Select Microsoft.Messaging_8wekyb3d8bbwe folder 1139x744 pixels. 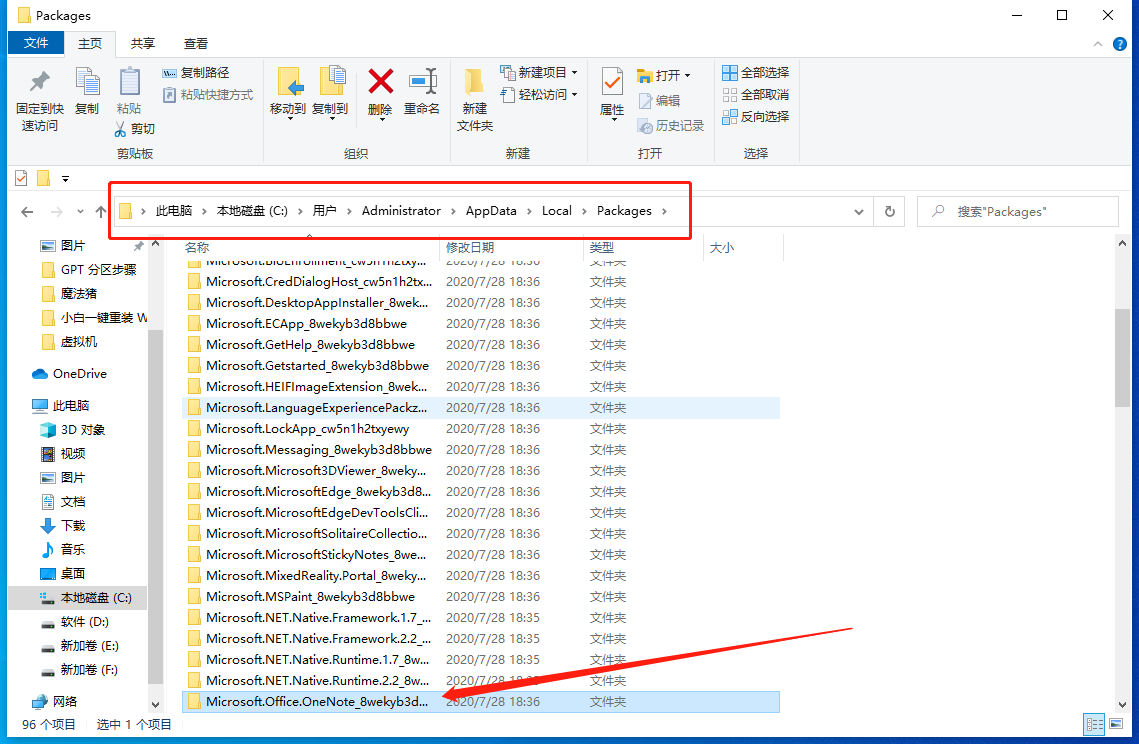click(480, 450)
